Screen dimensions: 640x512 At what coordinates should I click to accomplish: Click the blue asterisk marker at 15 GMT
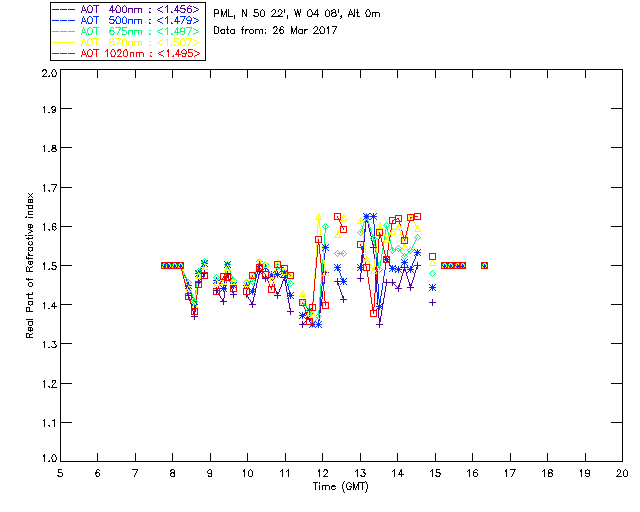point(433,288)
